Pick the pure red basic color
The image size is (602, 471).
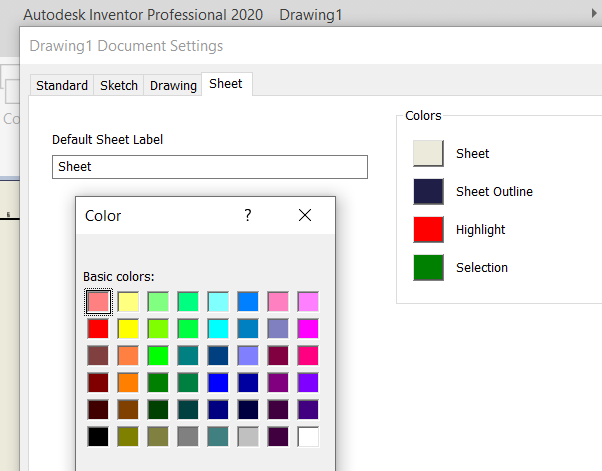pyautogui.click(x=98, y=328)
